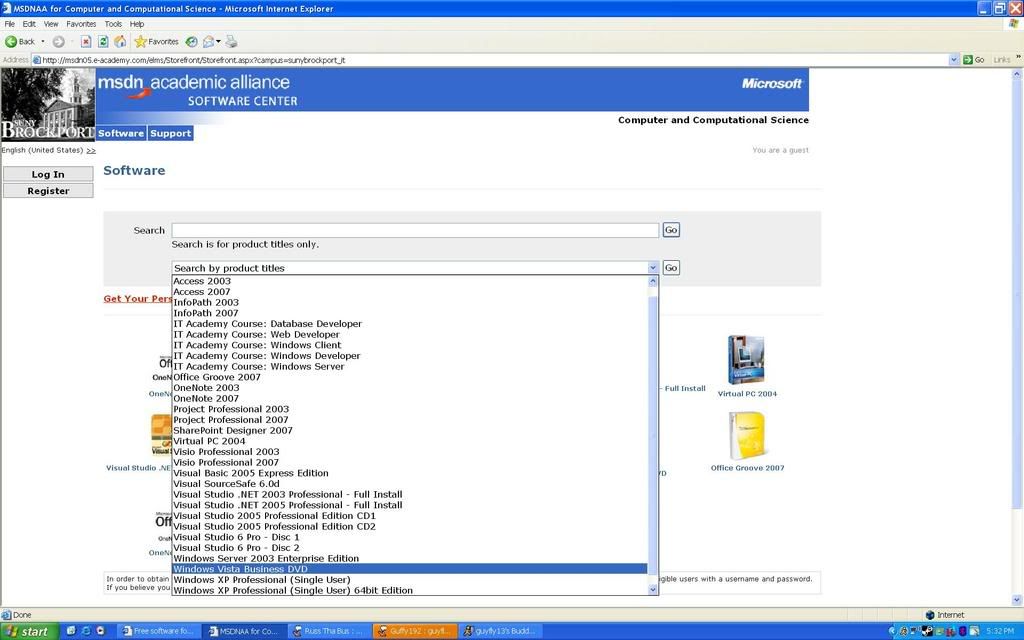Open the Mail toolbar icon
The height and width of the screenshot is (640, 1024).
tap(208, 41)
